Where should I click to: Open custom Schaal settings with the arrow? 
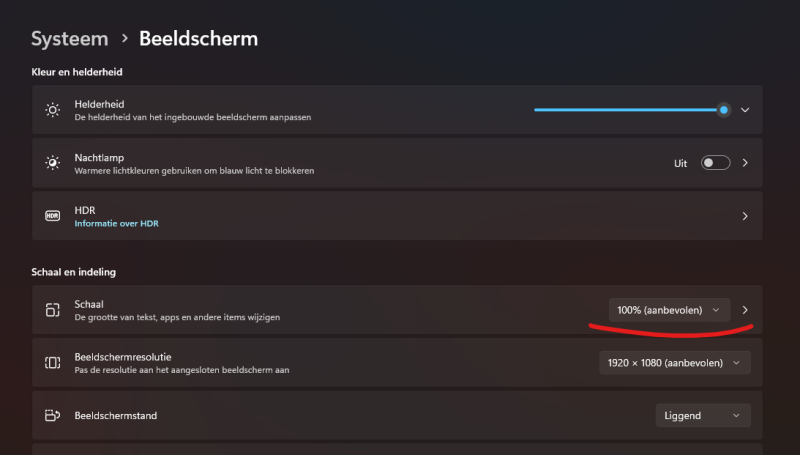[x=744, y=310]
